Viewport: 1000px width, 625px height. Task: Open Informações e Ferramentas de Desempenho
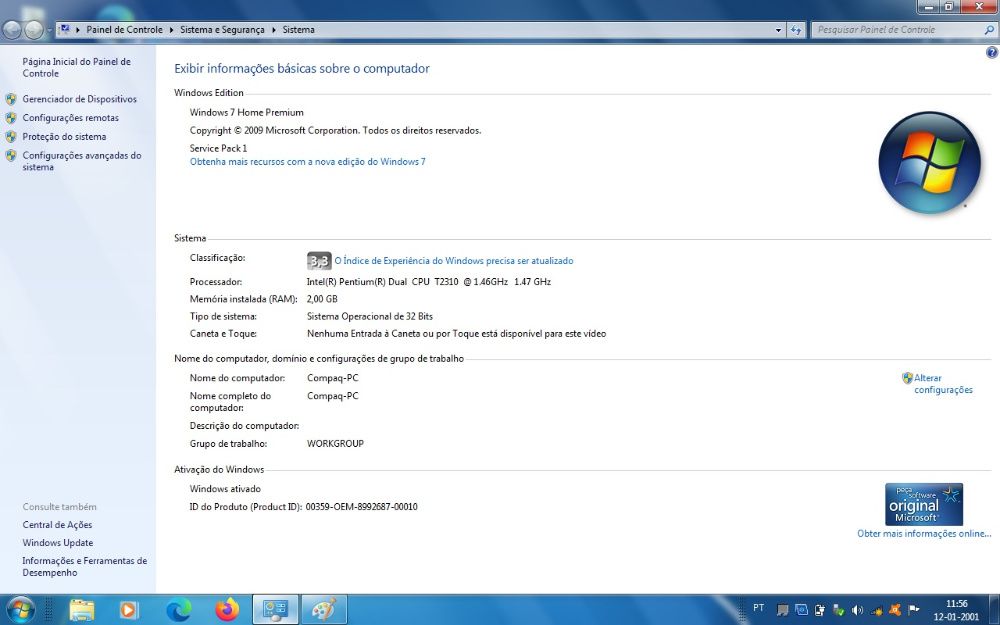(85, 566)
